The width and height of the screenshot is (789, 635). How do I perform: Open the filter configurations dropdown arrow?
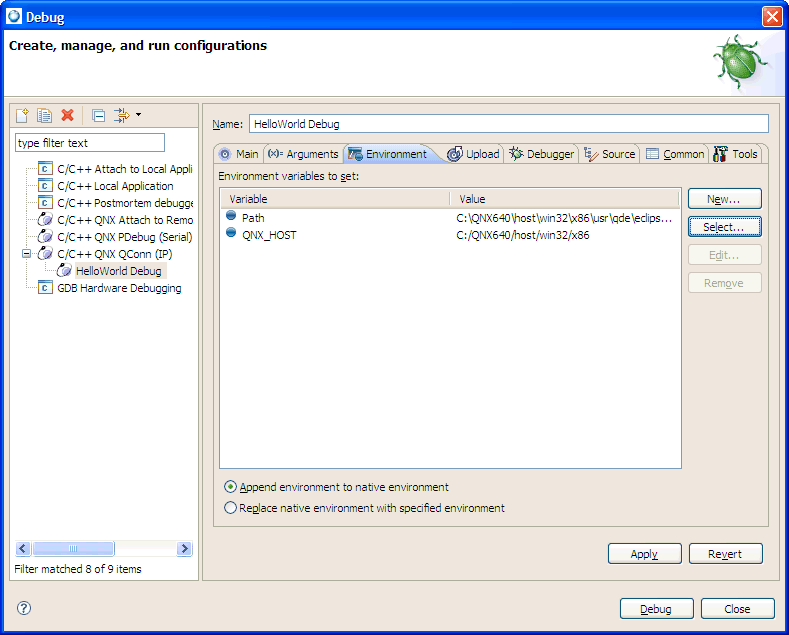pos(138,115)
